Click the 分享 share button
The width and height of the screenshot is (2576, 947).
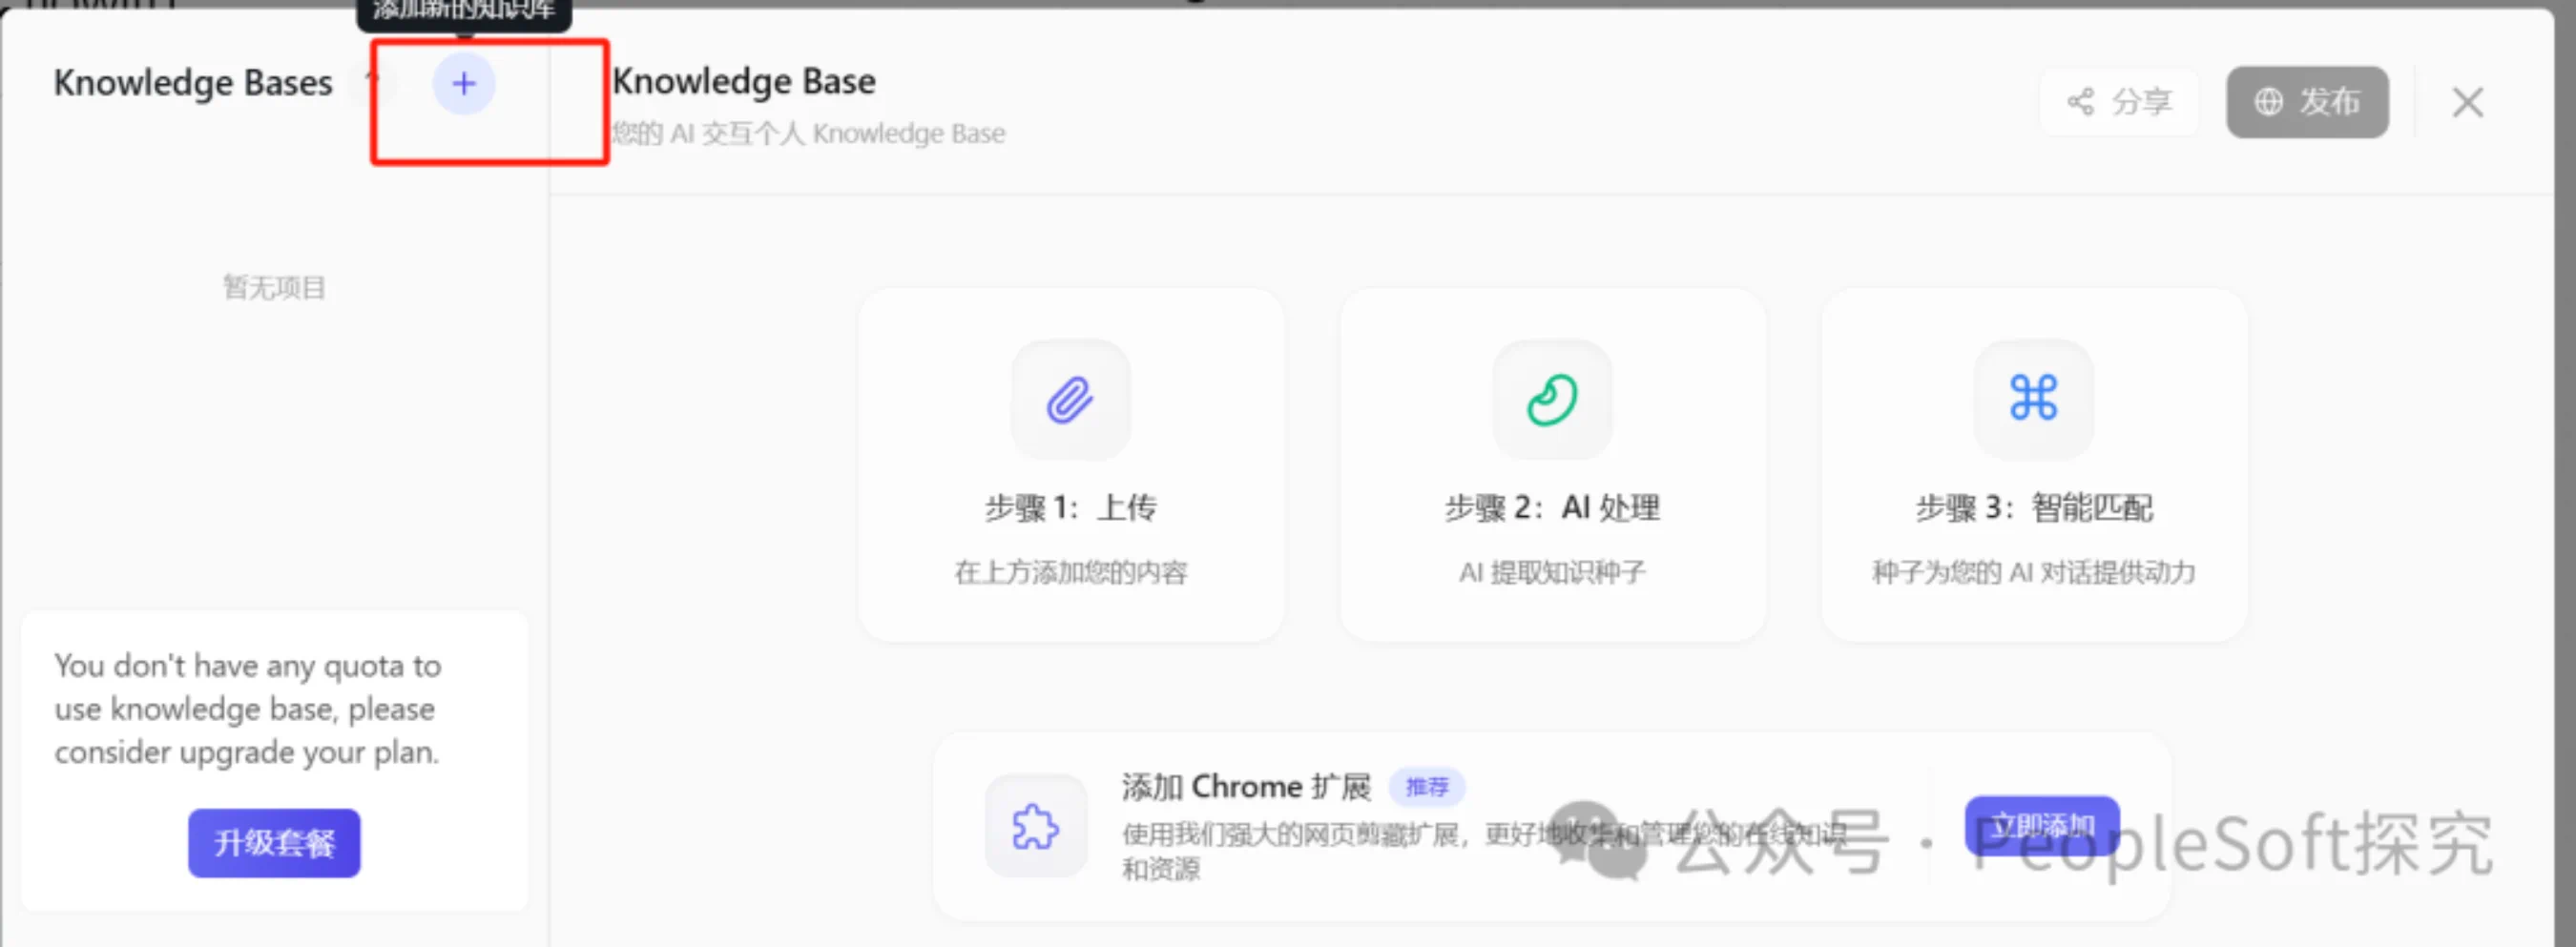pos(2119,102)
